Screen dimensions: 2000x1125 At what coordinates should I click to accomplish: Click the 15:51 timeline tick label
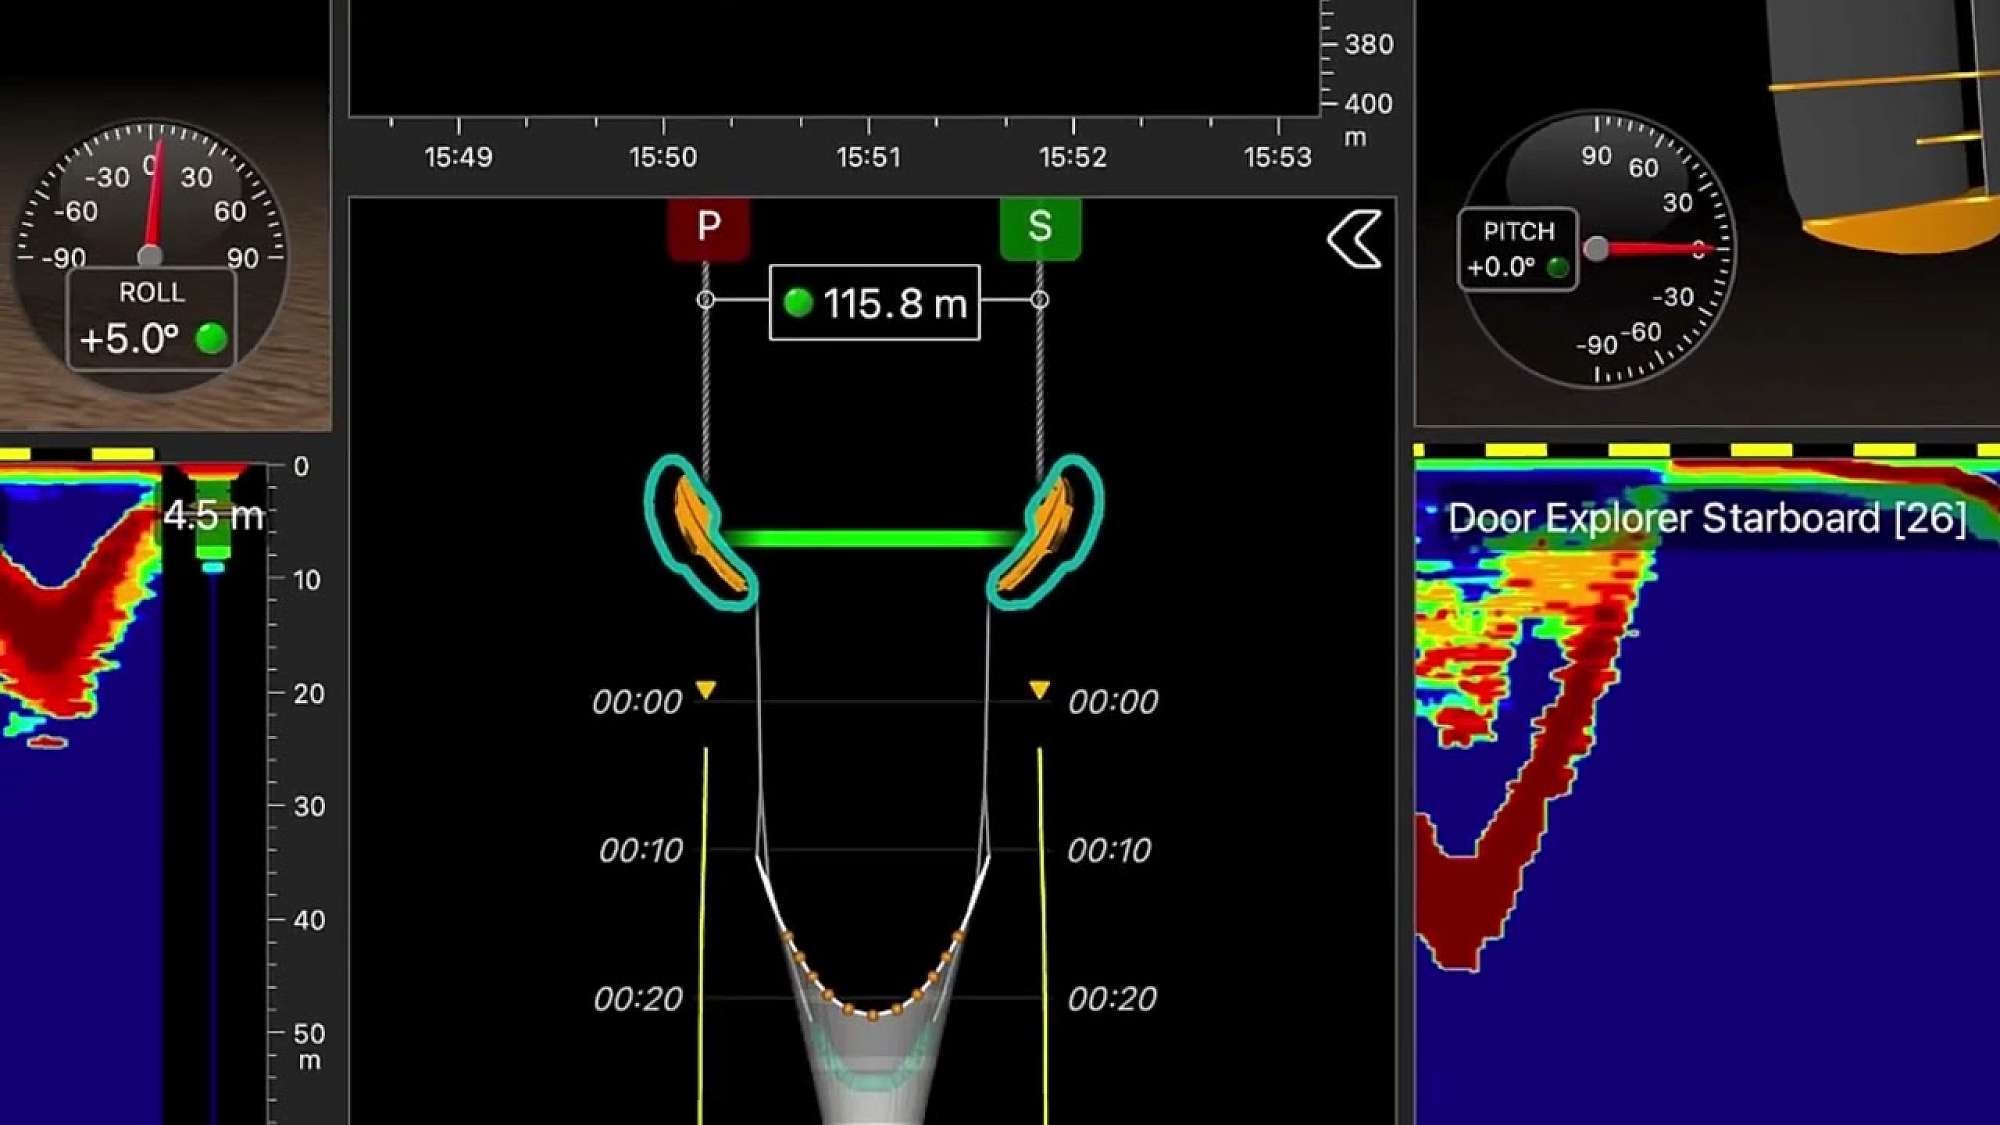point(868,157)
